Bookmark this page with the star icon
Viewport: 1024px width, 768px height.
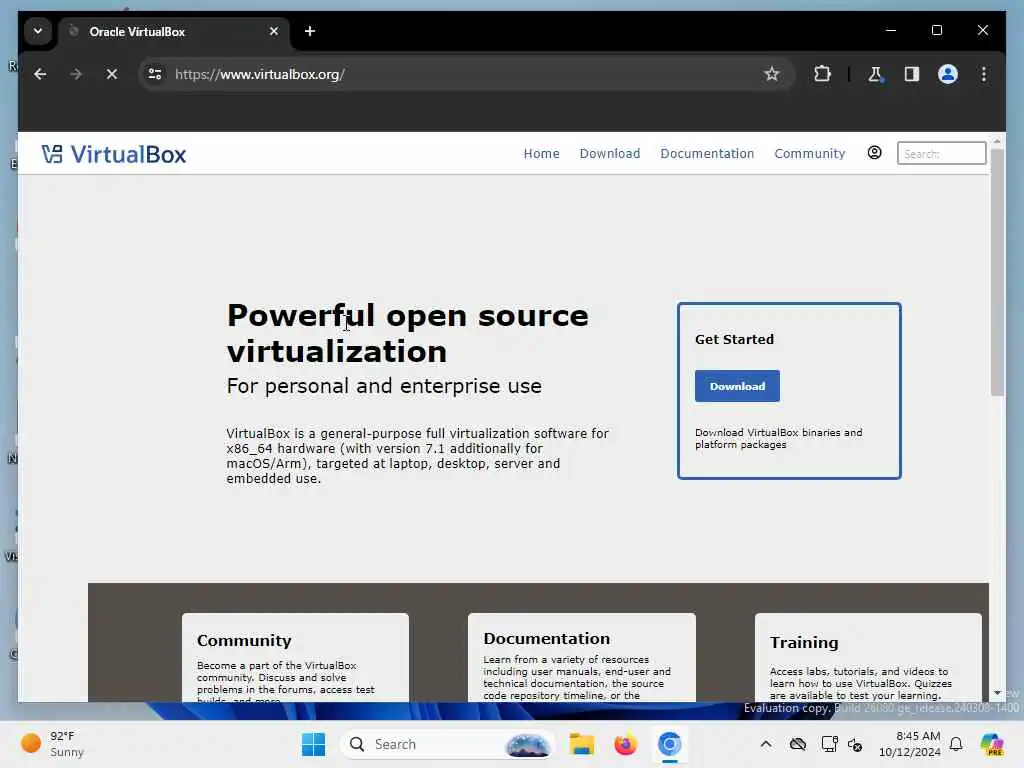click(x=771, y=74)
